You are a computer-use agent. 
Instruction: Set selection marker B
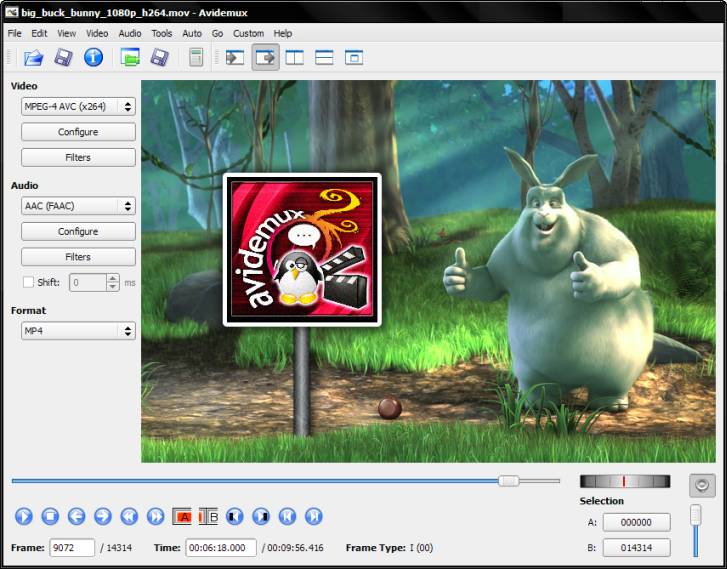click(209, 516)
